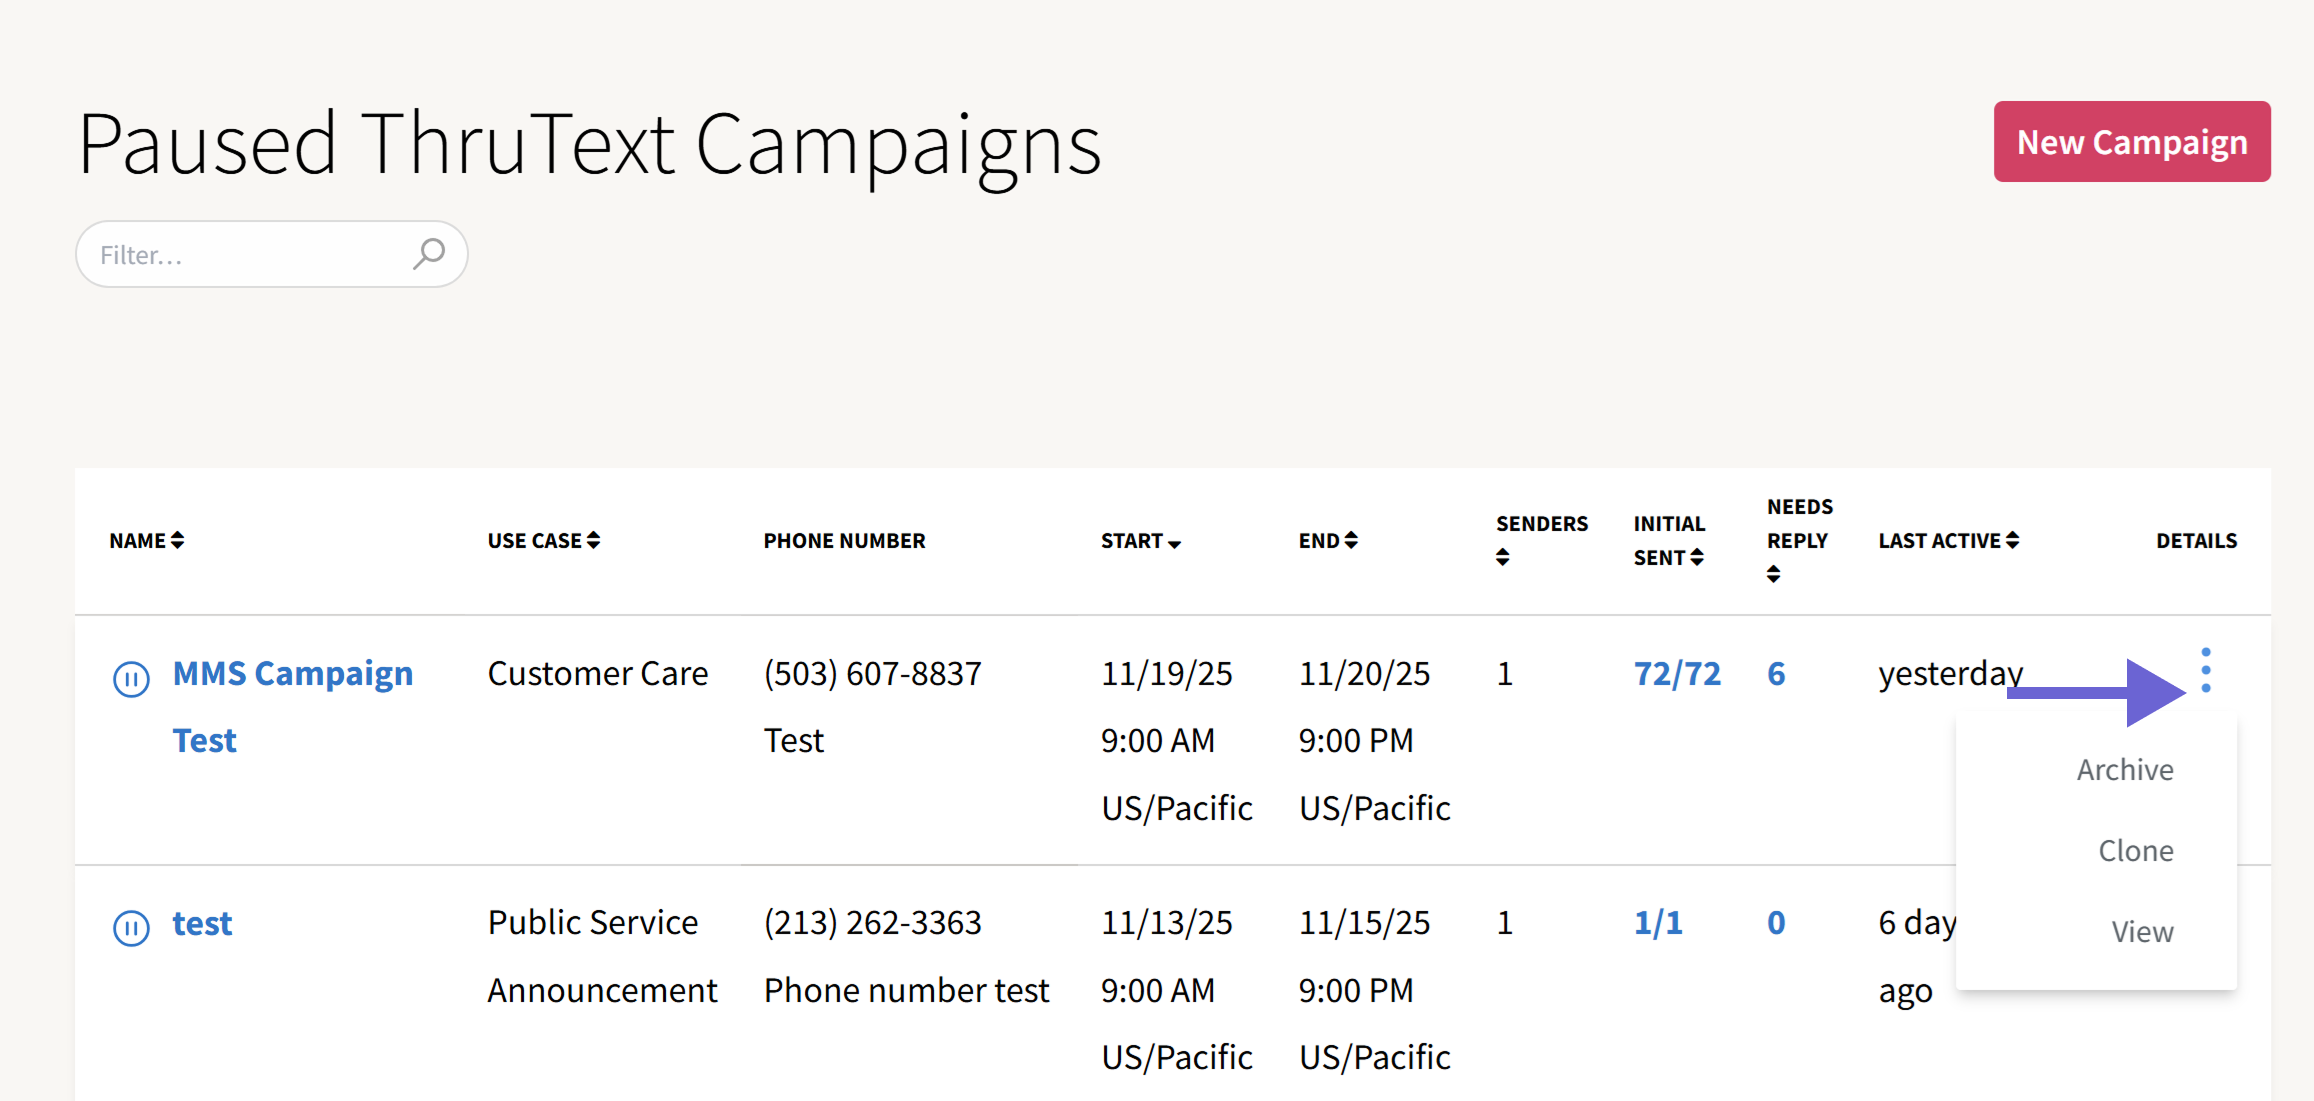2314x1101 pixels.
Task: Sort the table by Name
Action: pyautogui.click(x=145, y=540)
